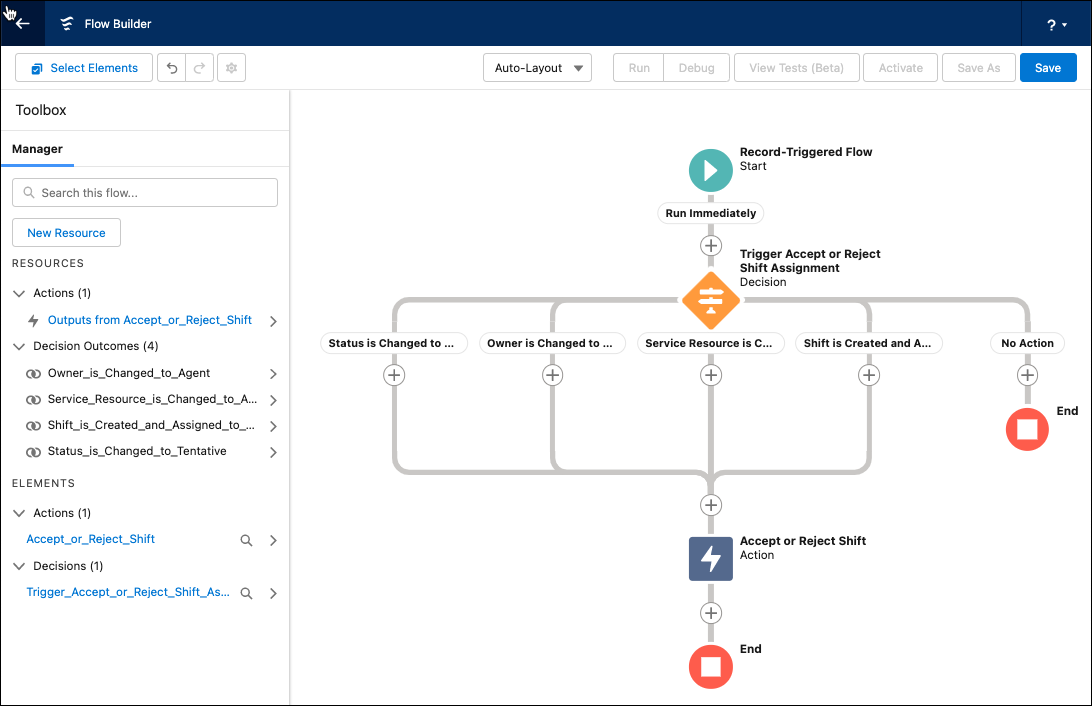Add element below Run Immediately
This screenshot has height=706, width=1092.
(x=710, y=246)
